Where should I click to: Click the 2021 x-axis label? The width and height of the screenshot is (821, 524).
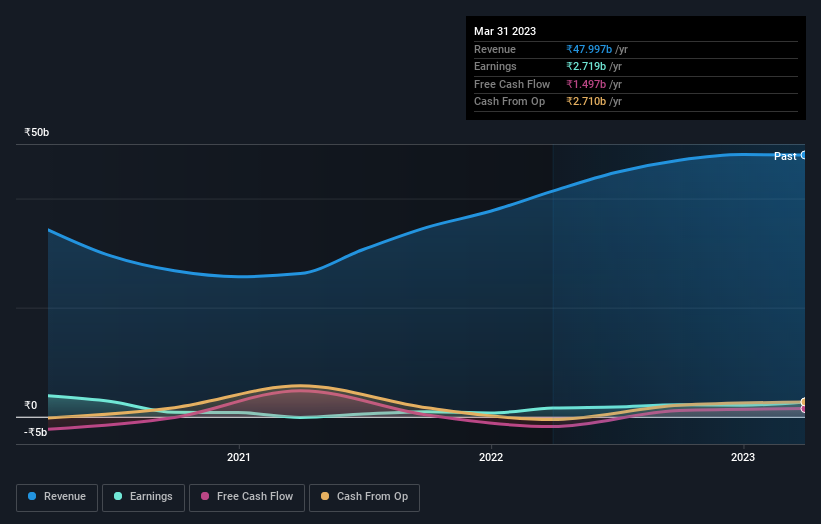pos(239,457)
